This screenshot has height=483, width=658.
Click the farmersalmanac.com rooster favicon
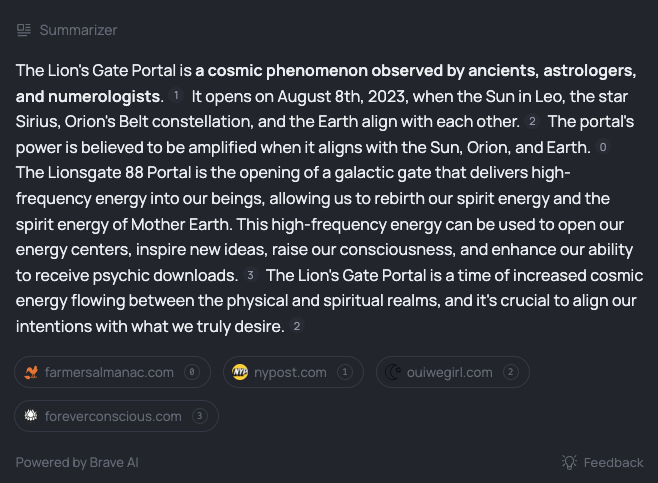(x=31, y=372)
